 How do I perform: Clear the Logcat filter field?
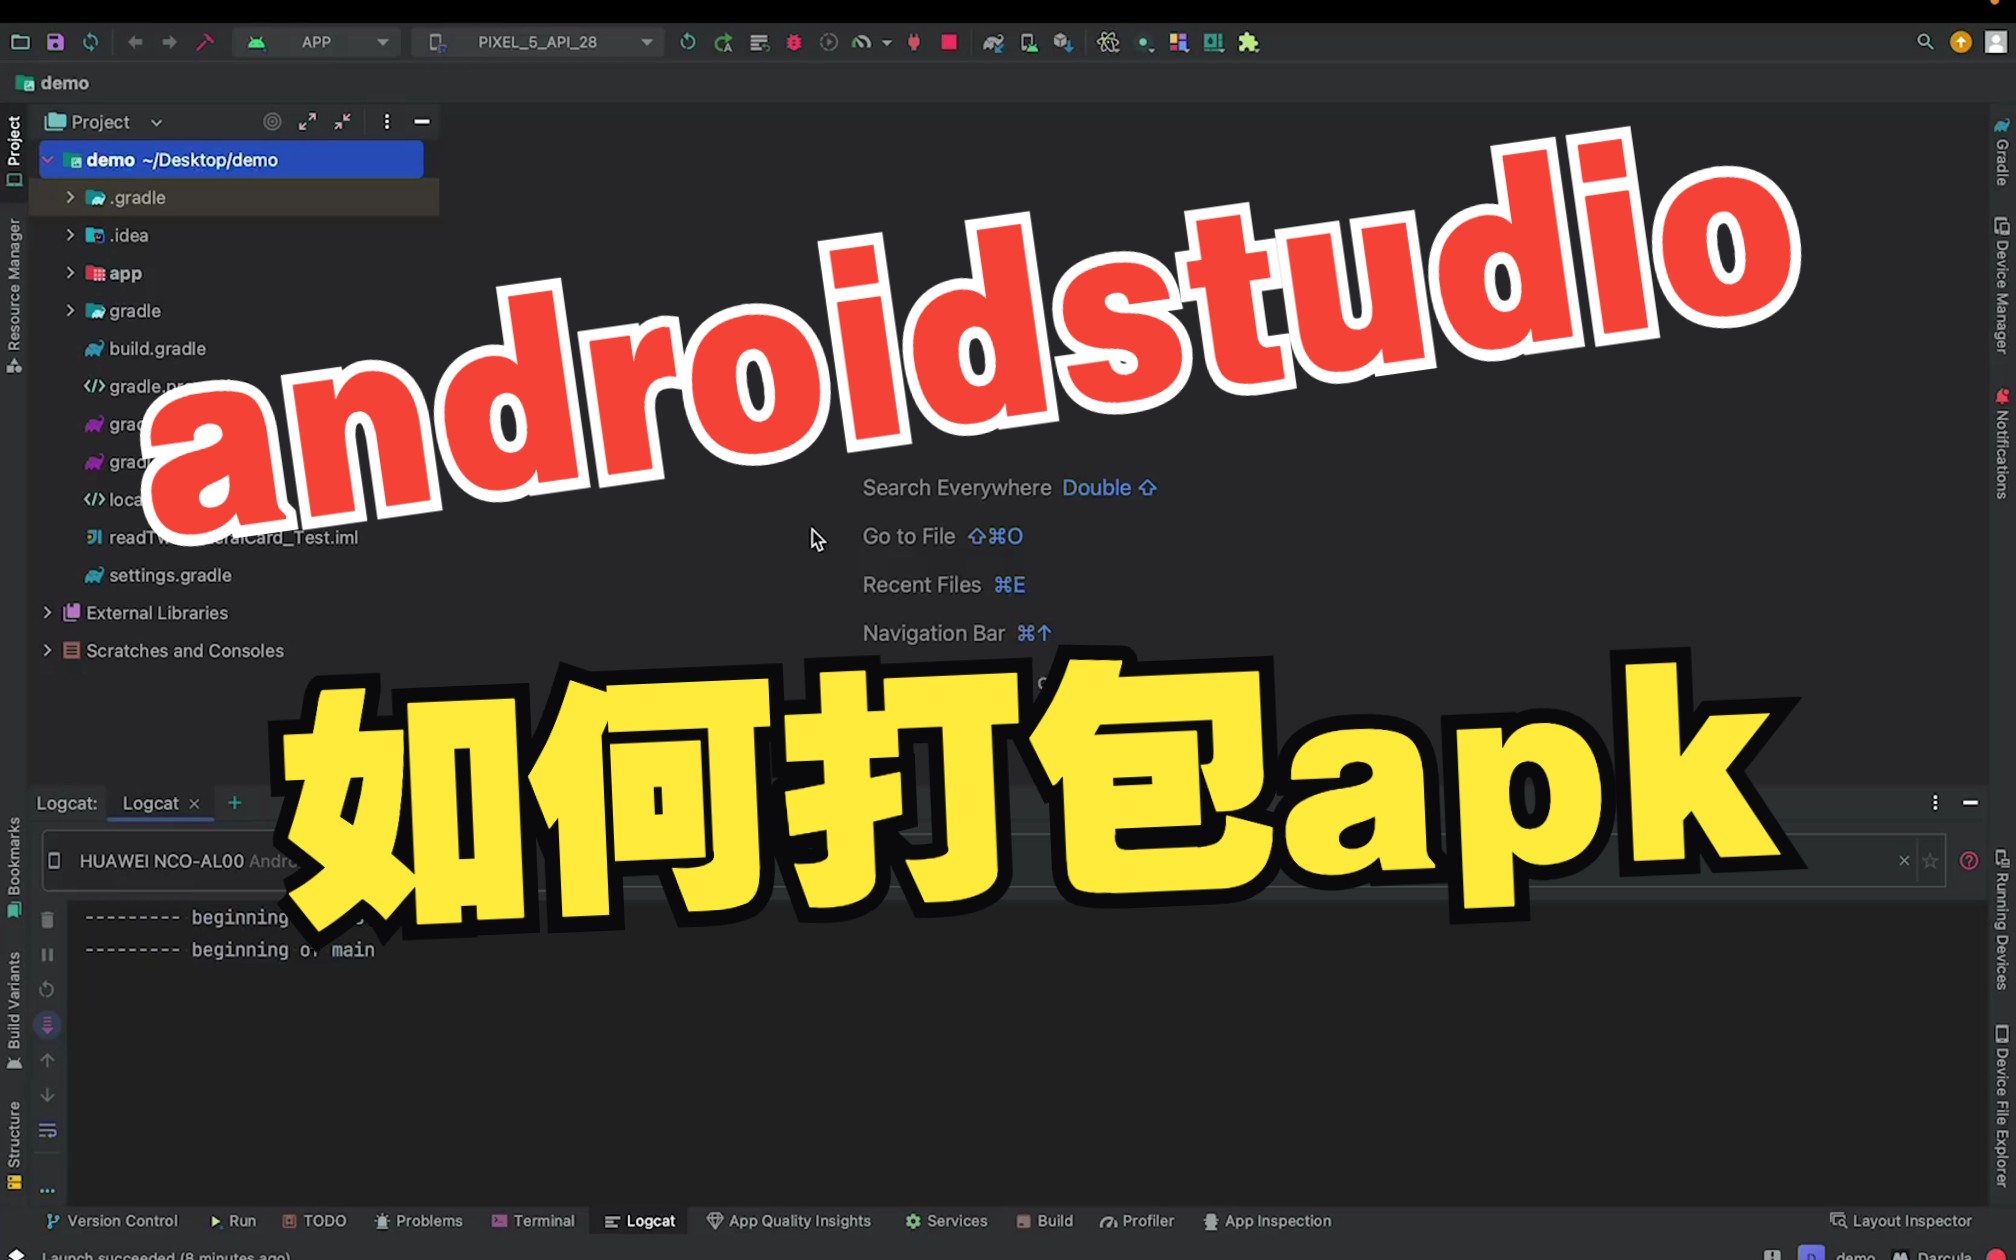click(x=1904, y=861)
